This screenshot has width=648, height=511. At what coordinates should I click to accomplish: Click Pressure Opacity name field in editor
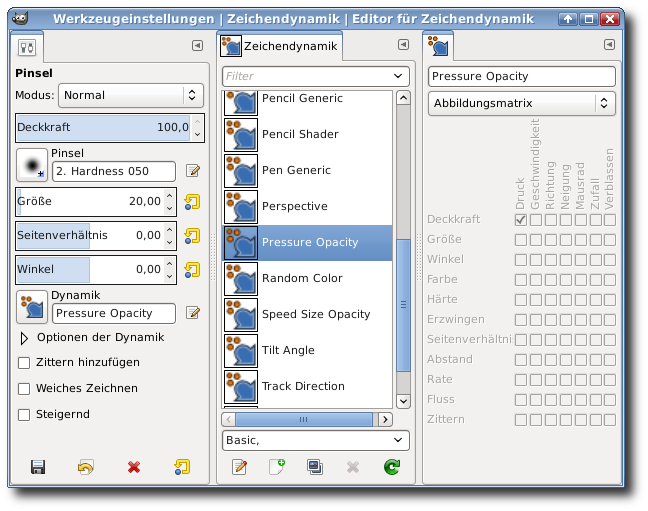(x=522, y=76)
